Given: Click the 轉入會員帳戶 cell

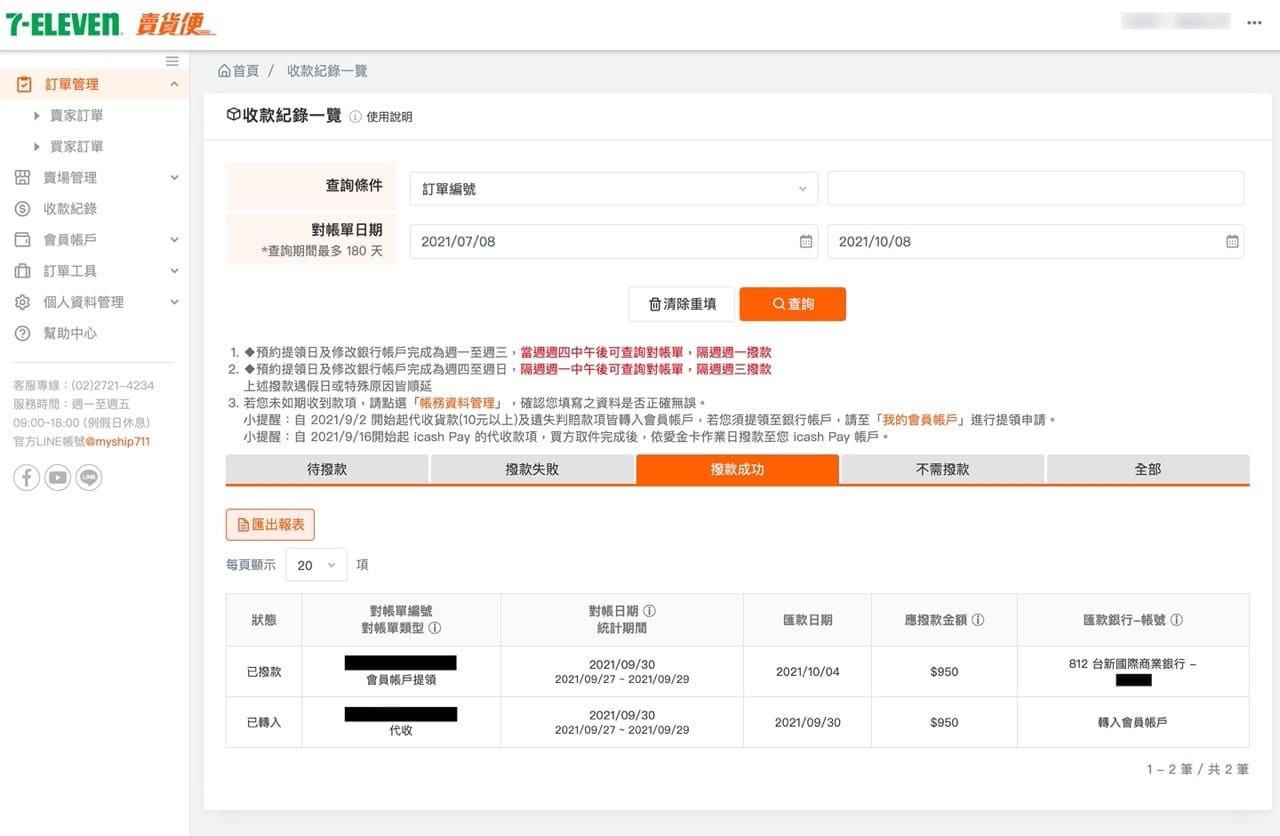Looking at the screenshot, I should [1133, 722].
